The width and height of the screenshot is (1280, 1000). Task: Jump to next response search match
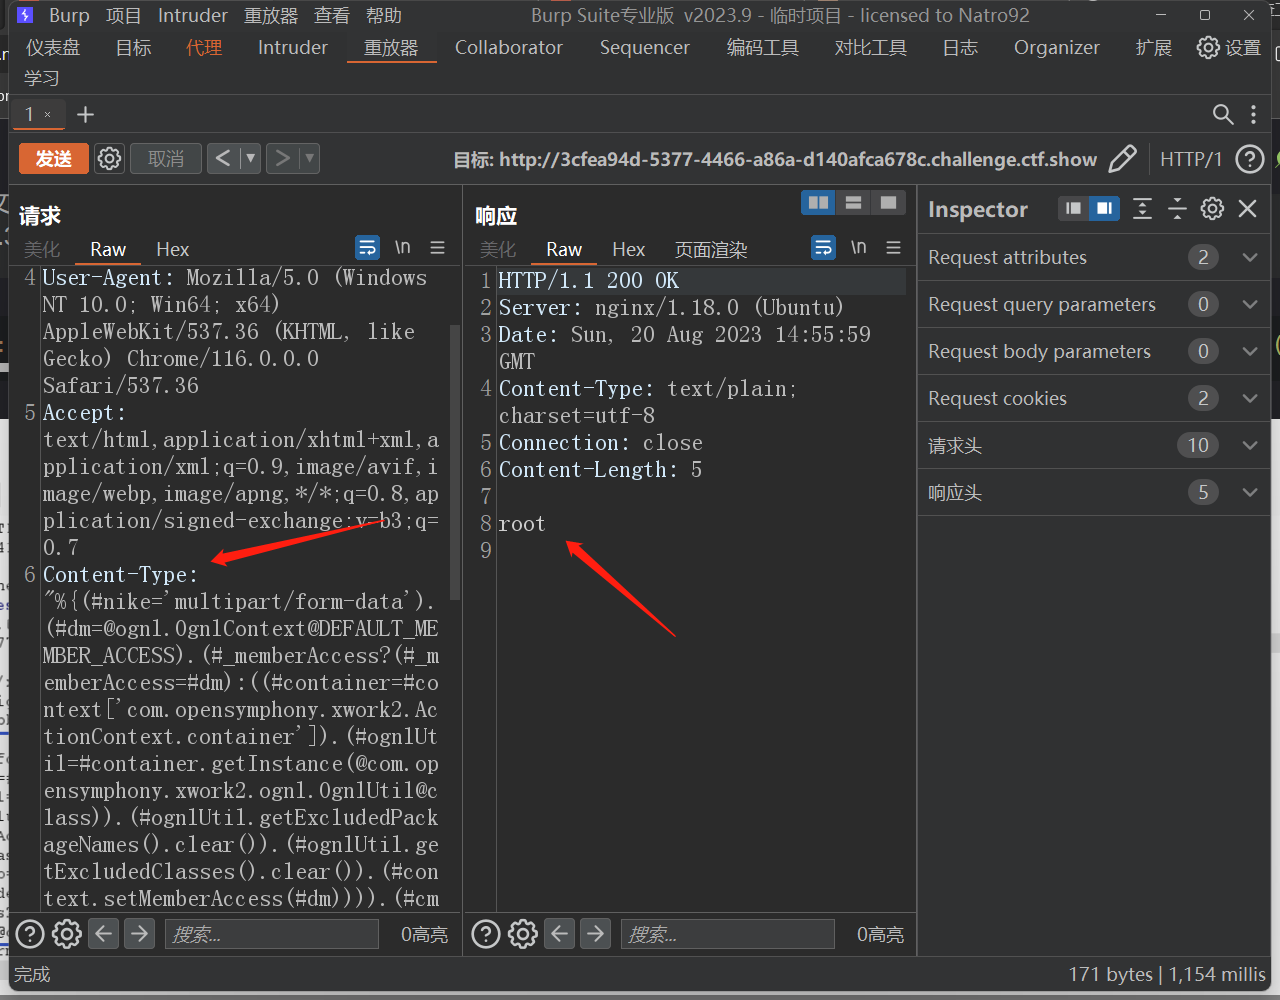point(596,934)
